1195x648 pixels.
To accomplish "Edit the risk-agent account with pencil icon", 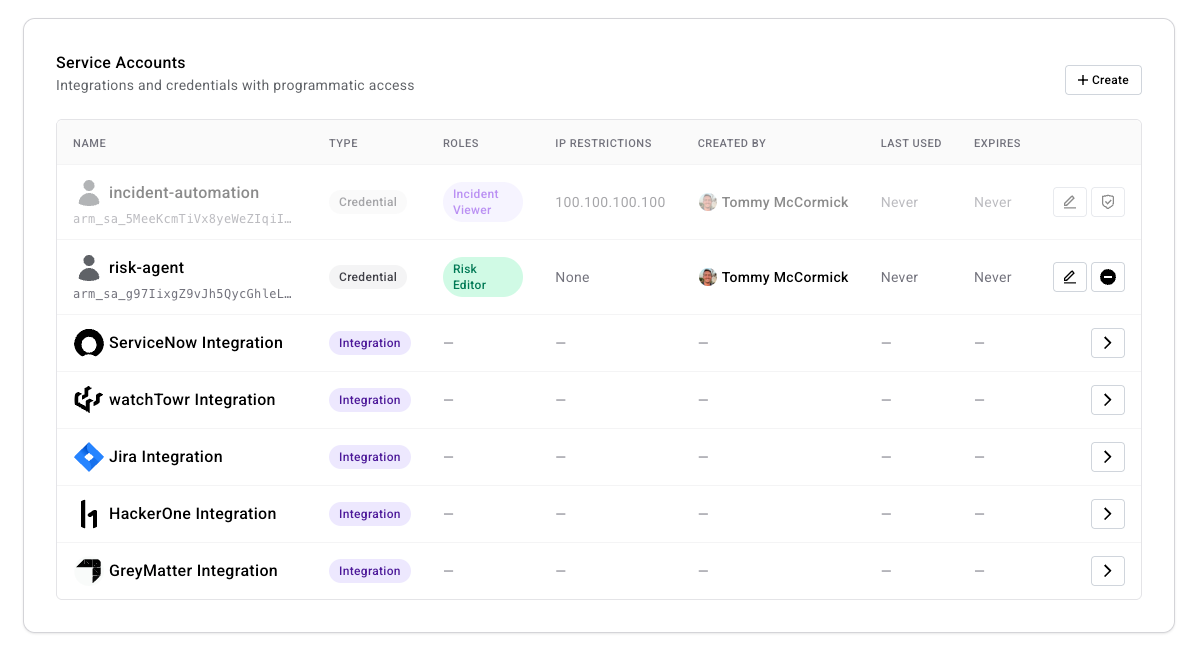I will coord(1069,277).
